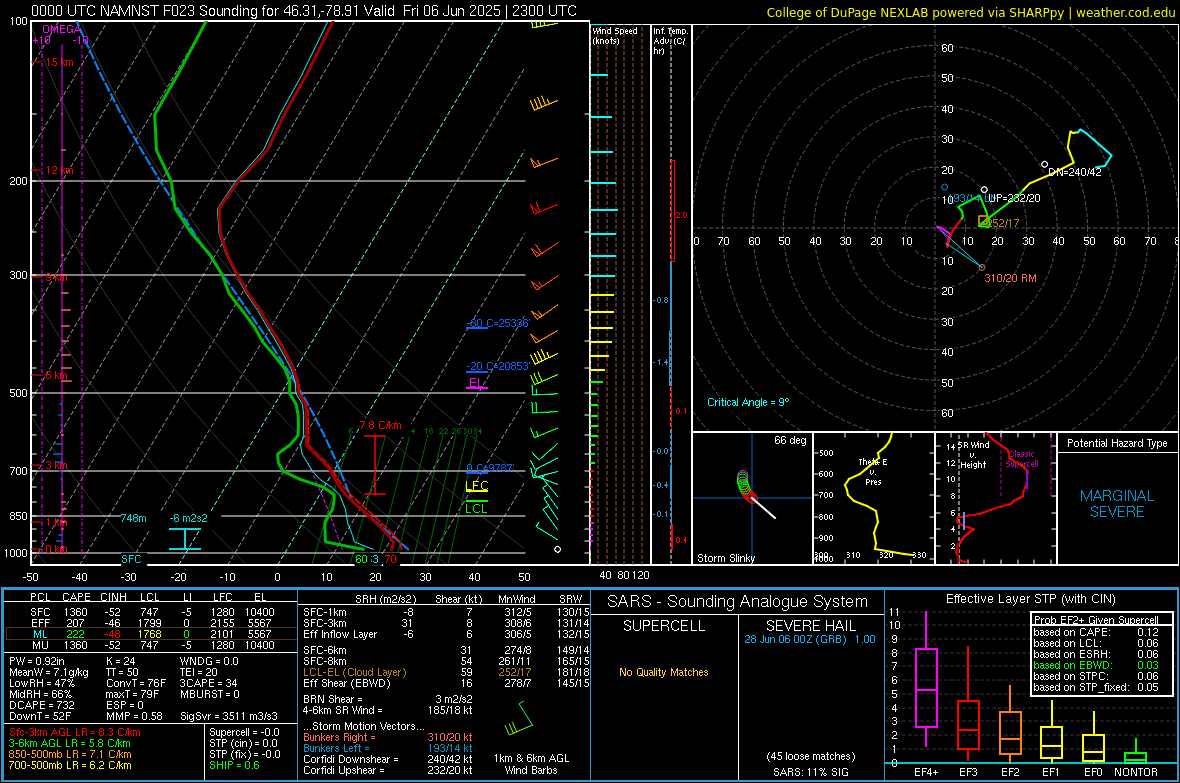The height and width of the screenshot is (783, 1180).
Task: Click the Corfidi Upshear vector line
Action: tap(388, 770)
